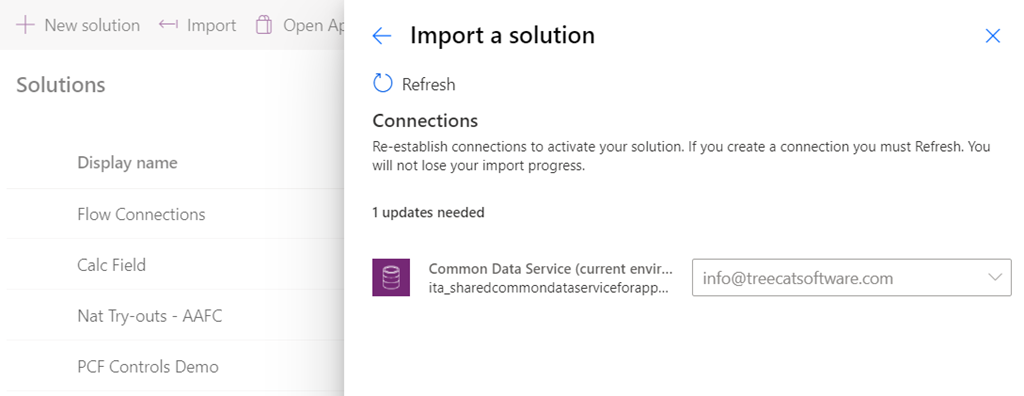Click the Connections heading
Screen dimensions: 1024x396
(x=425, y=120)
